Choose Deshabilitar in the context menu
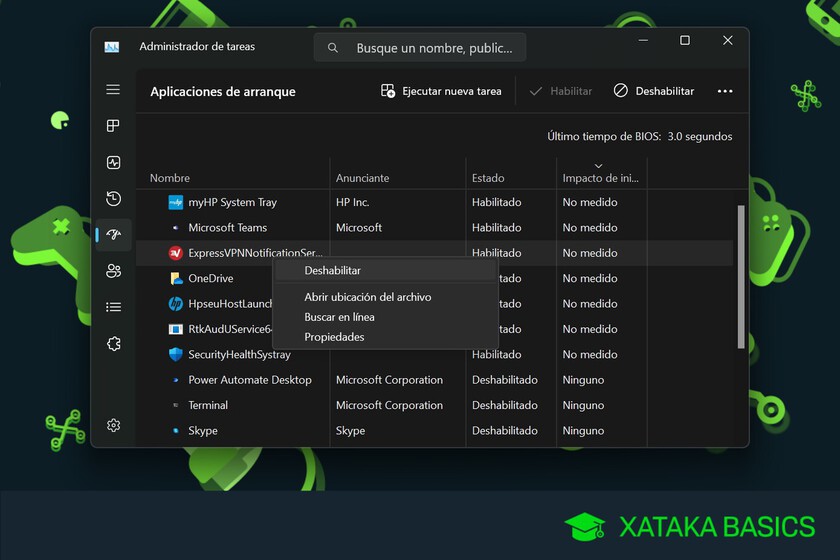 pyautogui.click(x=333, y=270)
